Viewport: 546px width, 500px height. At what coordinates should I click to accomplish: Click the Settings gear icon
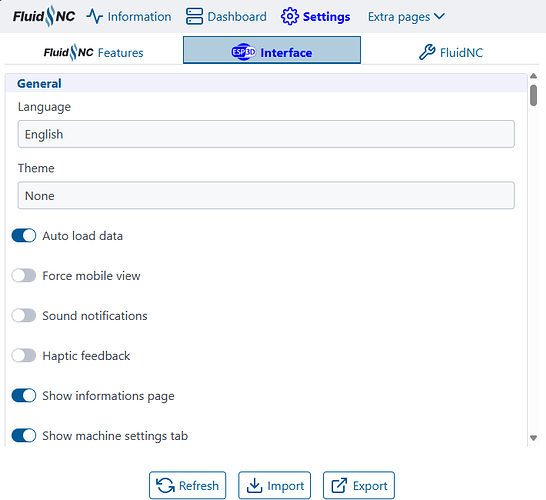[x=290, y=16]
